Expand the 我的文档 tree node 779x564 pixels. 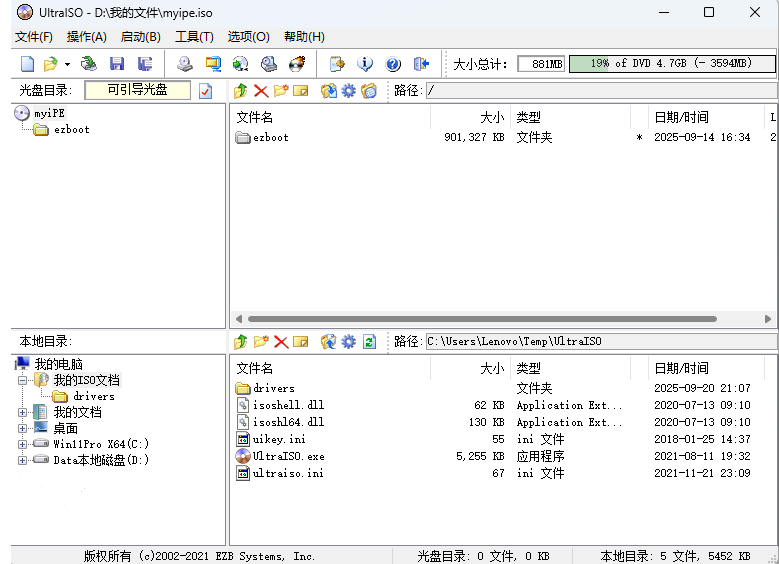tap(22, 412)
